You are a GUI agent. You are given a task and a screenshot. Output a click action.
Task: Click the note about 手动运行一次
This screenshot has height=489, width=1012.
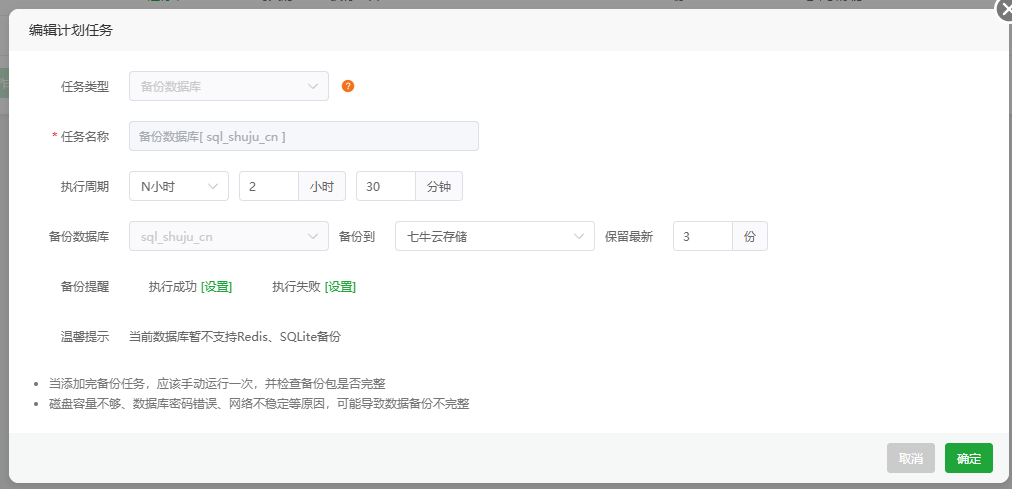[x=217, y=384]
